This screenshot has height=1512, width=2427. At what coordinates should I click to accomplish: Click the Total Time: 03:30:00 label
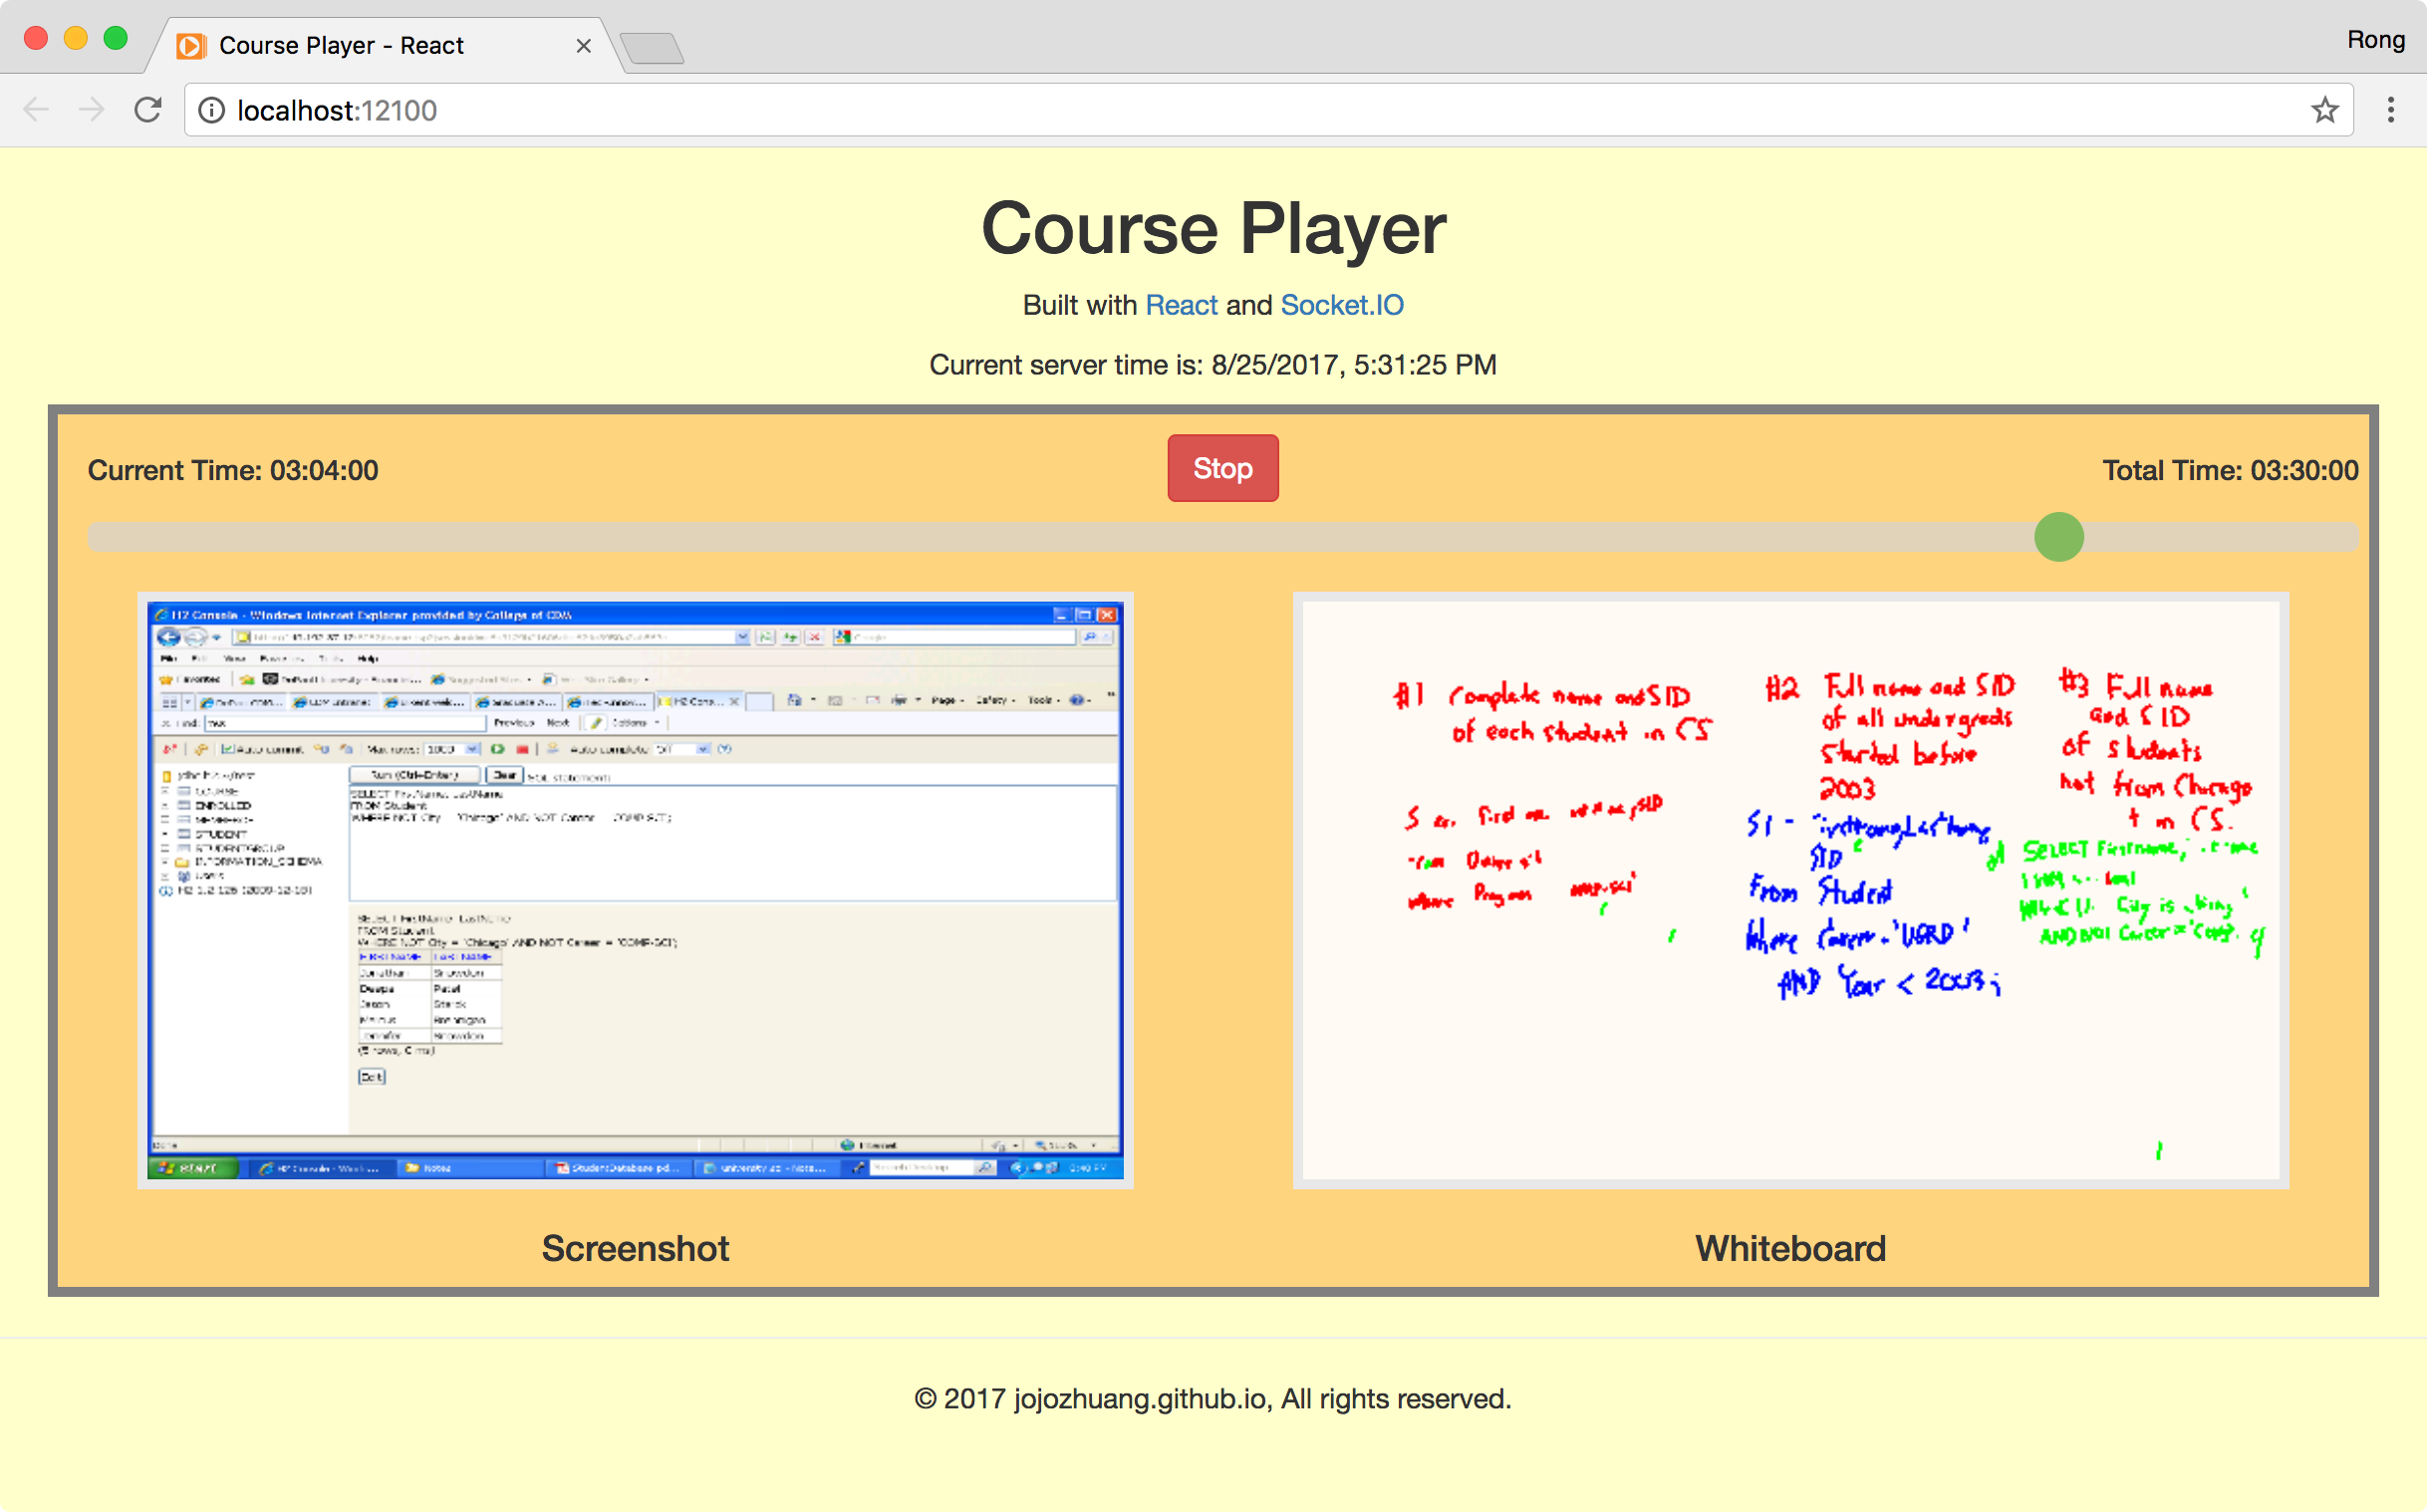2230,470
